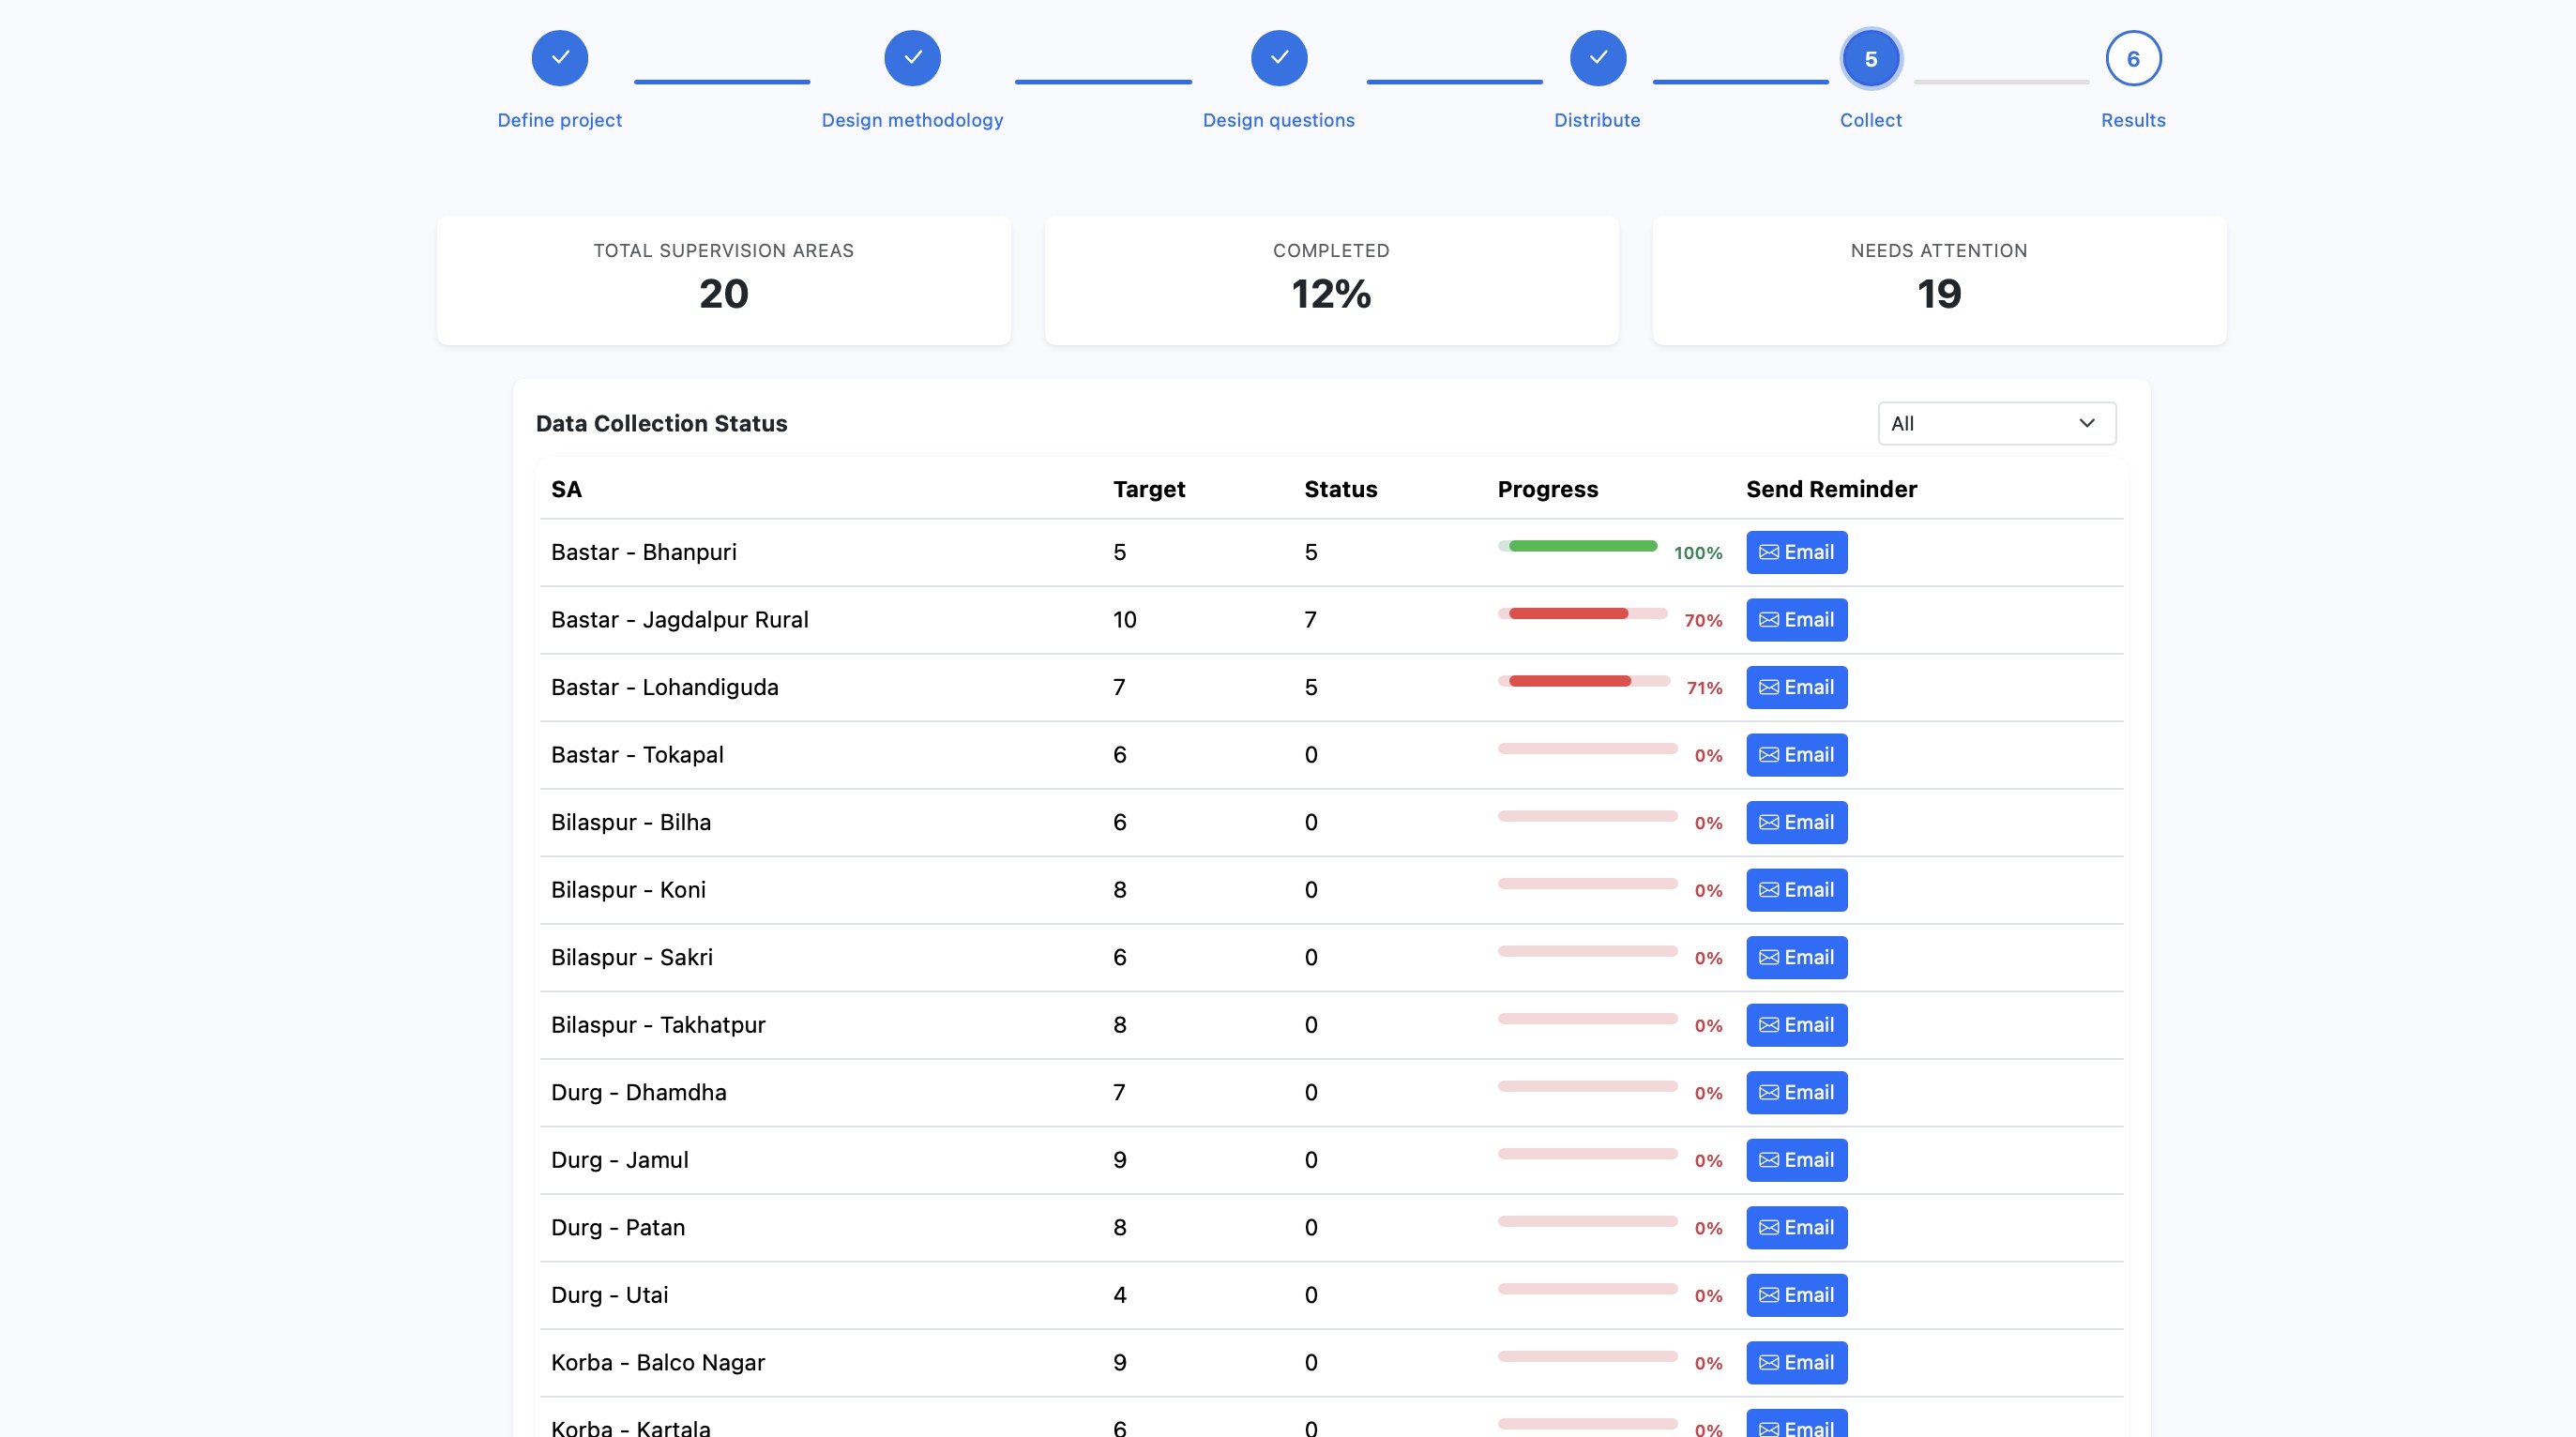Click the dropdown chevron beside All

click(x=2086, y=423)
